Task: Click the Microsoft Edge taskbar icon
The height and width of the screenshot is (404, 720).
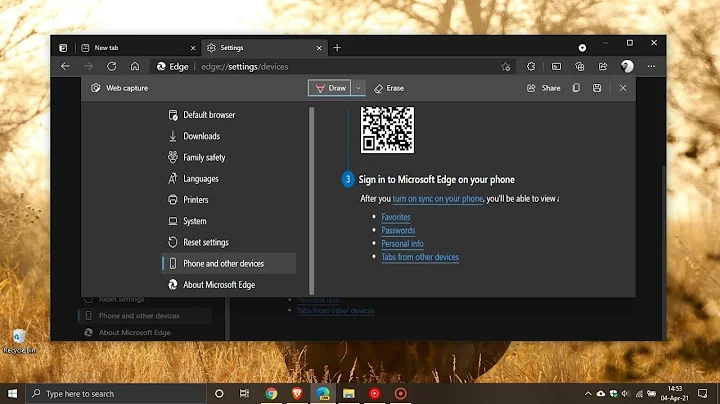Action: click(x=323, y=393)
